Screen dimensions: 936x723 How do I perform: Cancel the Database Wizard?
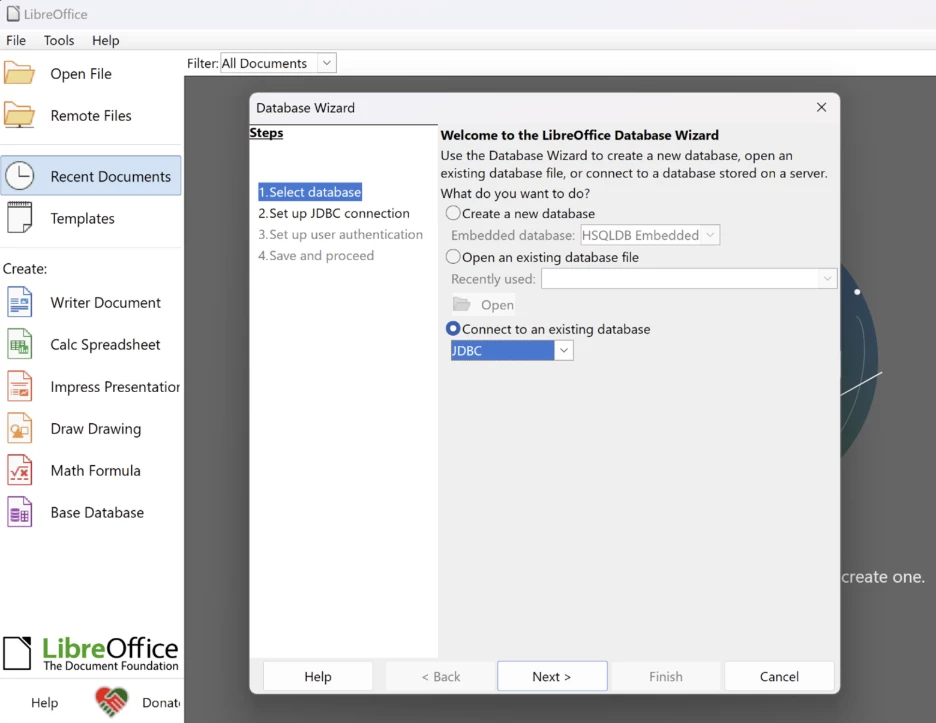pos(779,676)
